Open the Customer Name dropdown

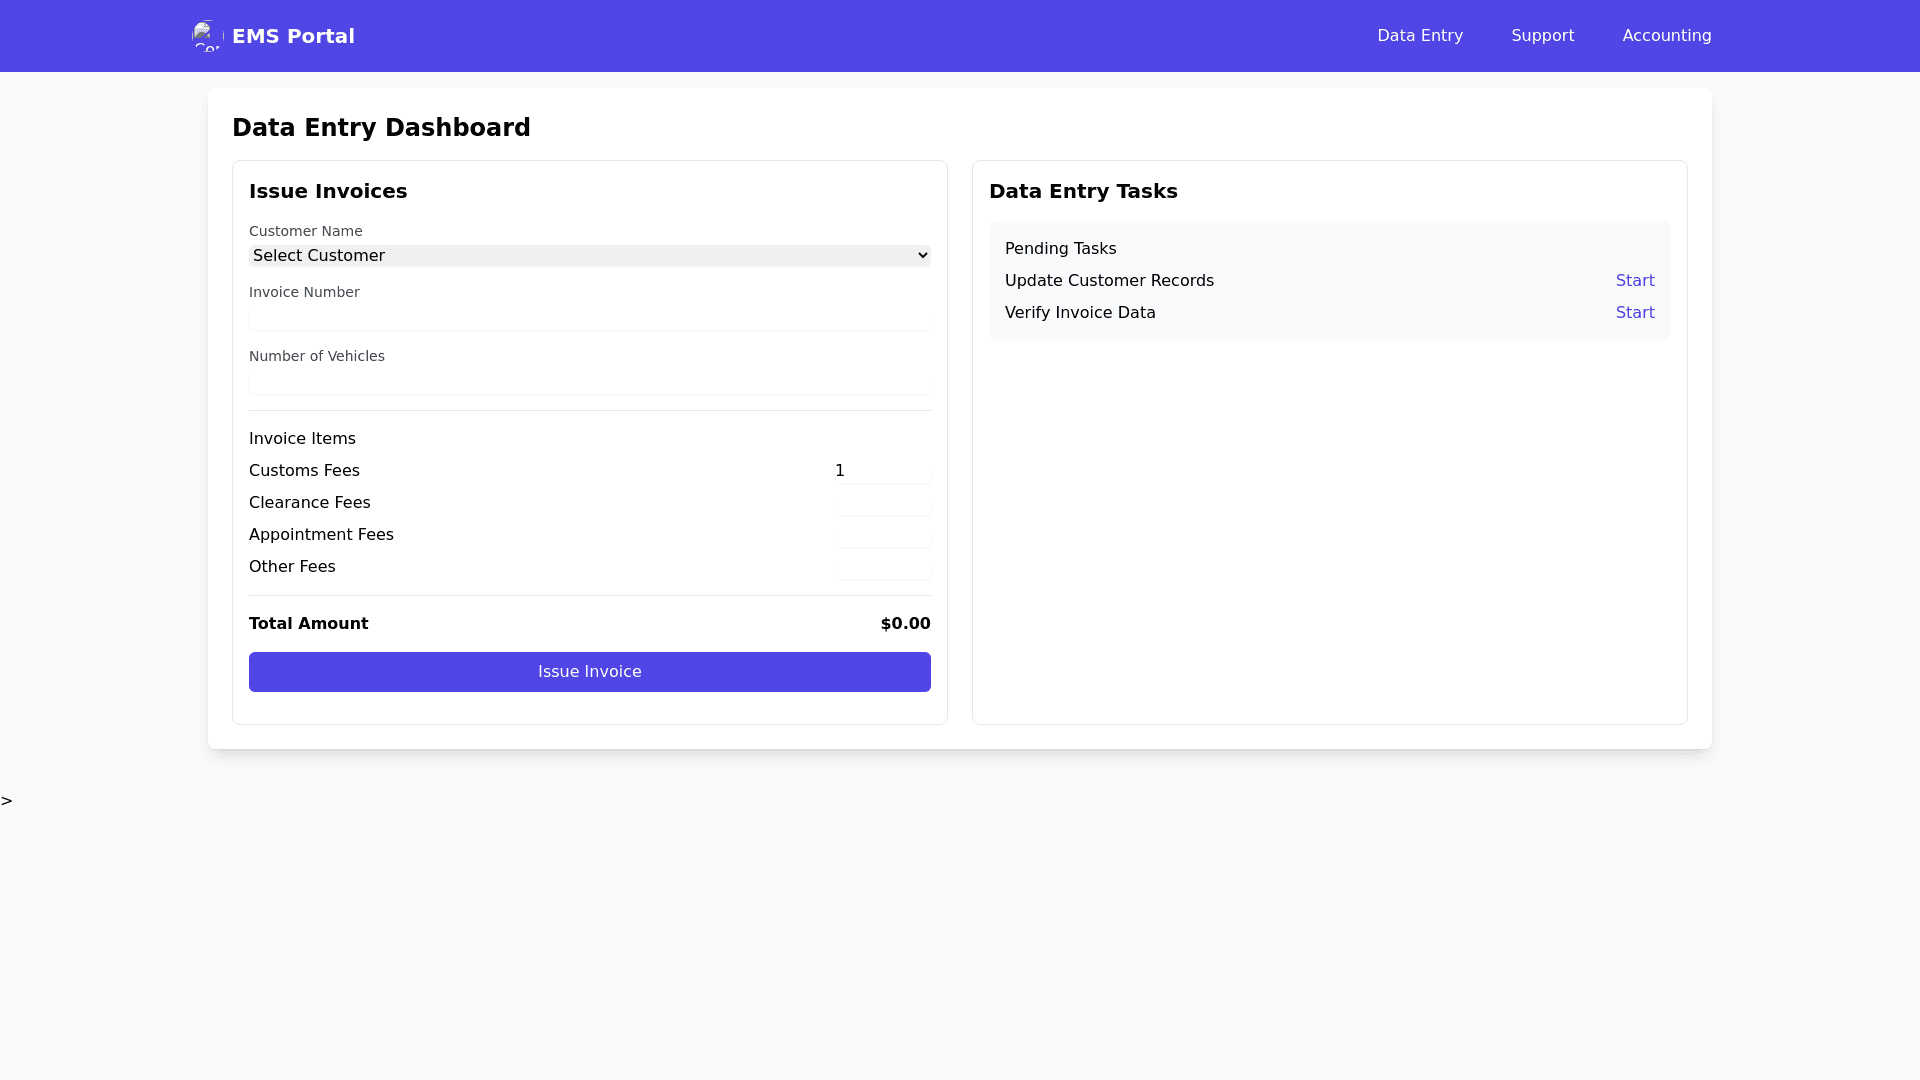click(589, 256)
